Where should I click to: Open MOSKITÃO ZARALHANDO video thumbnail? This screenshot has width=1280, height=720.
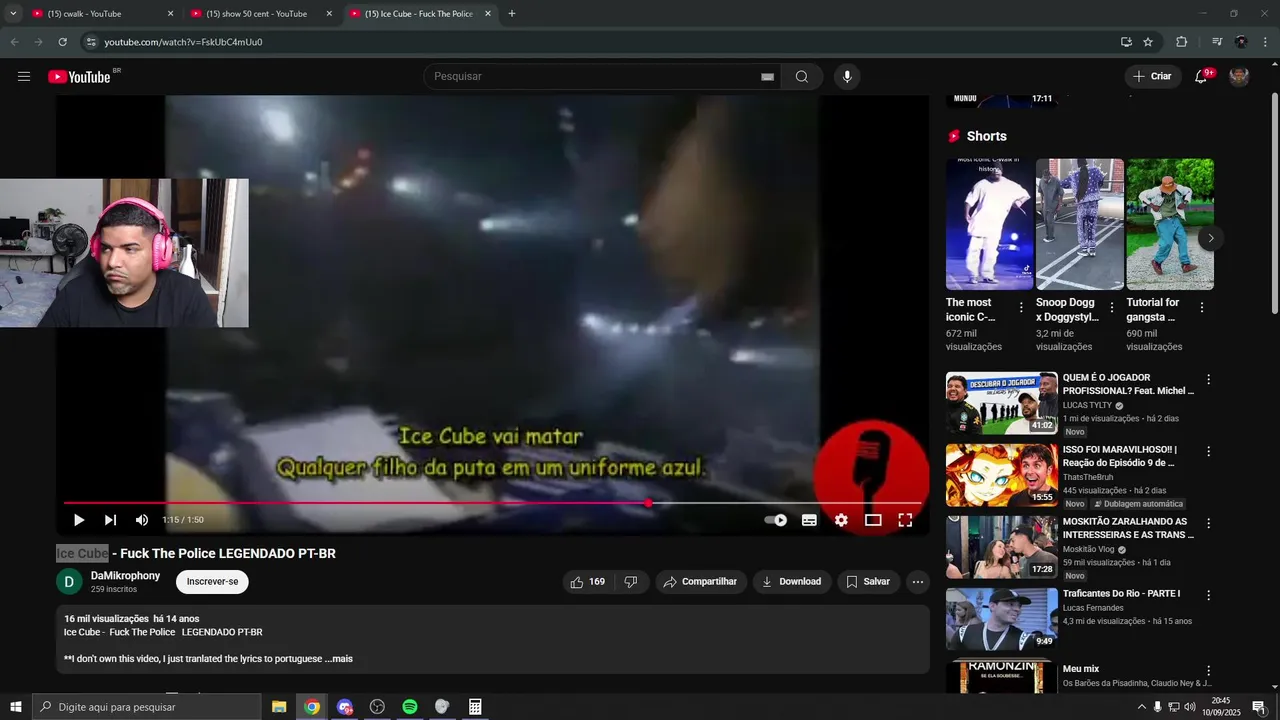click(1002, 547)
